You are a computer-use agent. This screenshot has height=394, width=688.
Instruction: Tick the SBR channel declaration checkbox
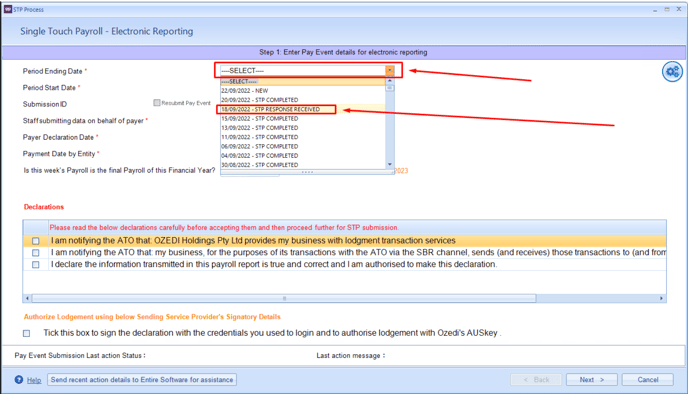click(x=36, y=253)
